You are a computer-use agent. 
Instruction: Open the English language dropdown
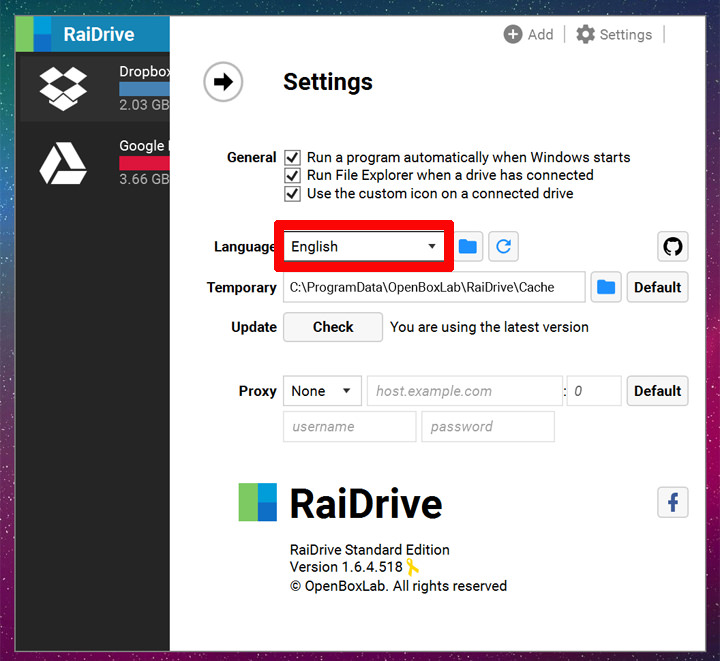coord(364,246)
